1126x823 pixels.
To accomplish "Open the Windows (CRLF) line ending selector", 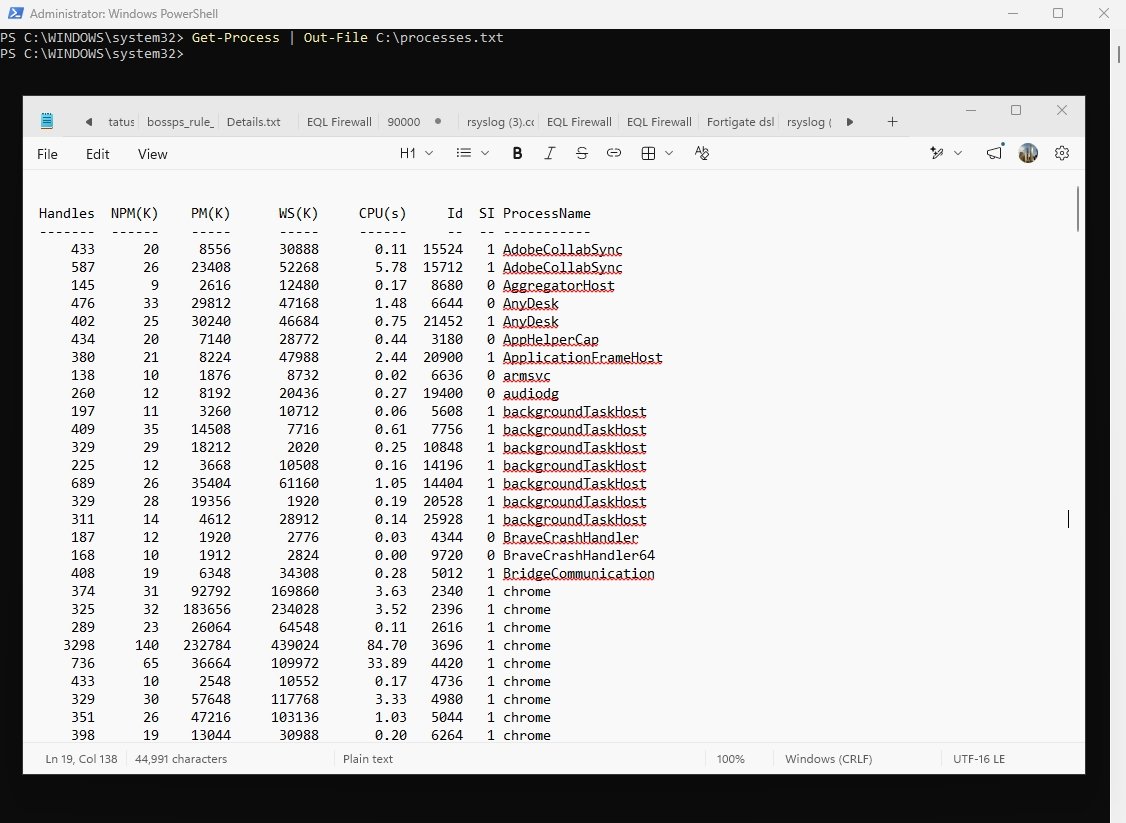I will [829, 759].
